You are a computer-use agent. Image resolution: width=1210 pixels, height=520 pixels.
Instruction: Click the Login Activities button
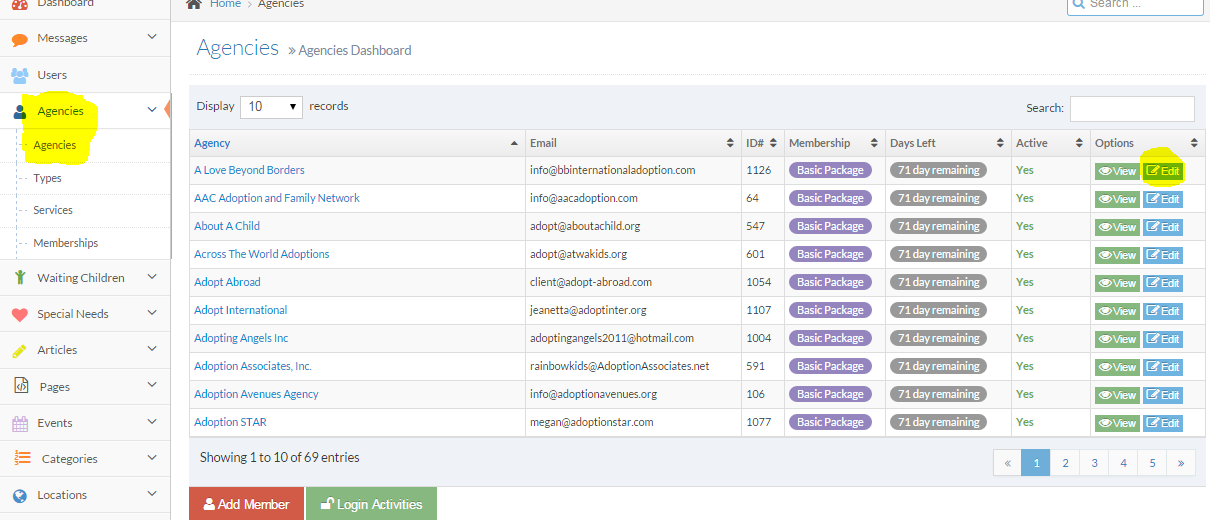(x=371, y=504)
